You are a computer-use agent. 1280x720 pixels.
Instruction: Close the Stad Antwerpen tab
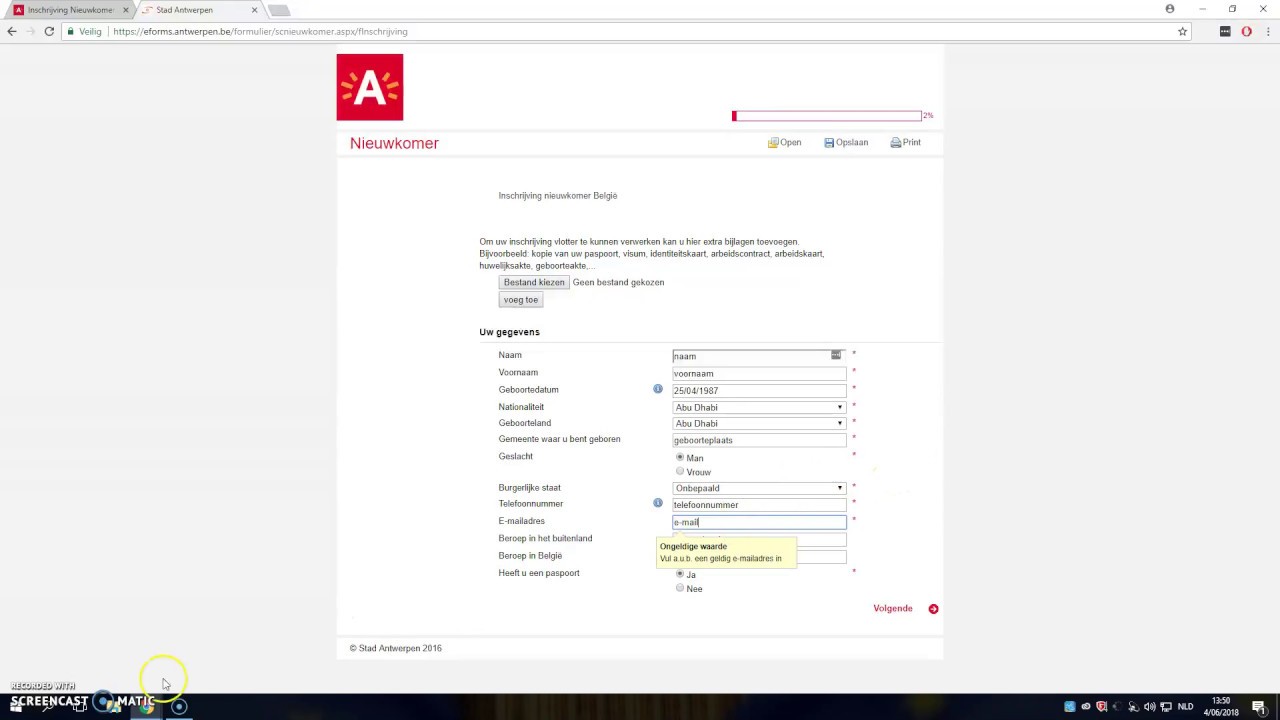point(254,10)
